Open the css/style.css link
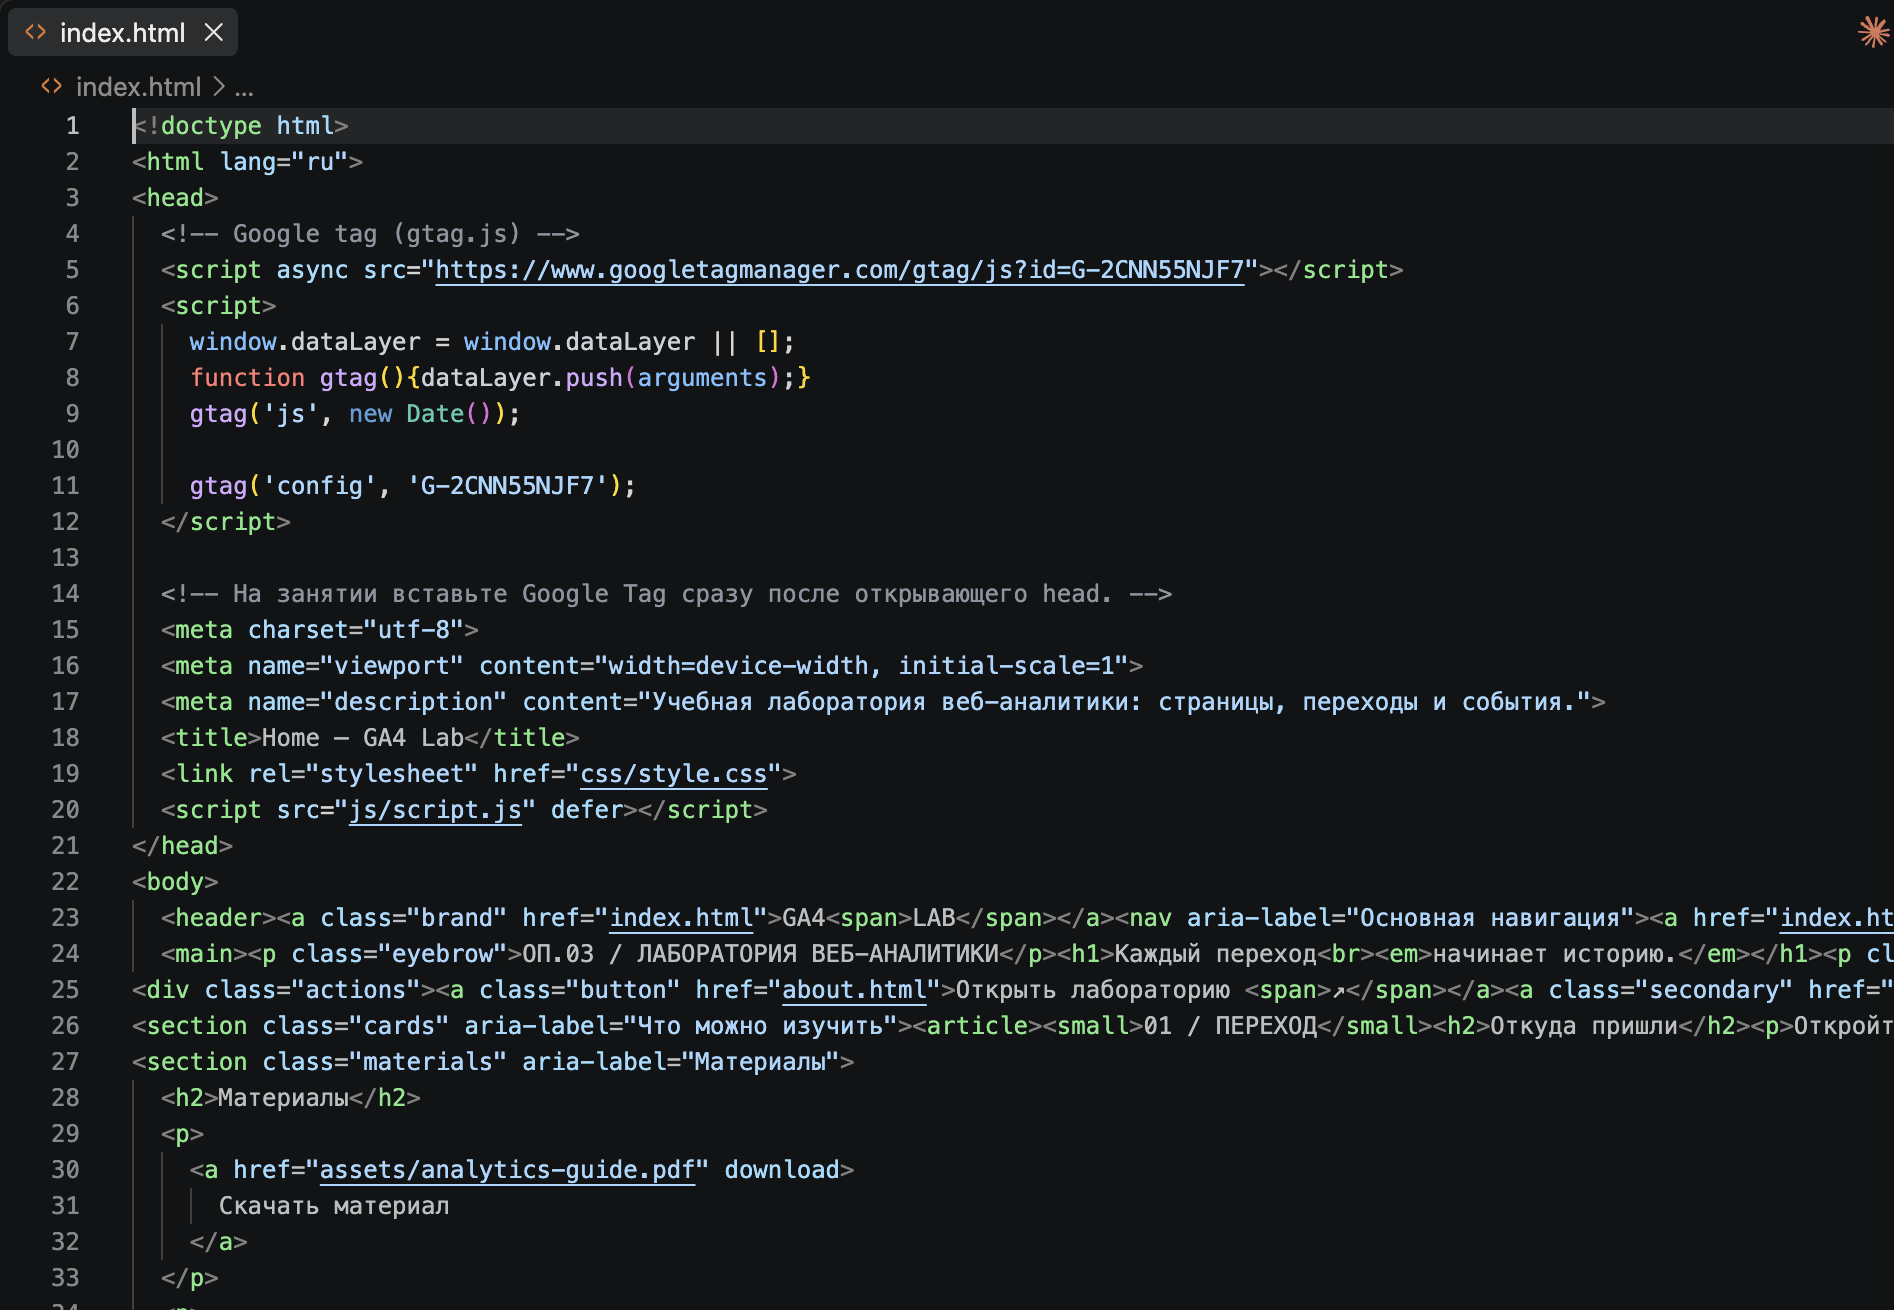 [x=674, y=774]
